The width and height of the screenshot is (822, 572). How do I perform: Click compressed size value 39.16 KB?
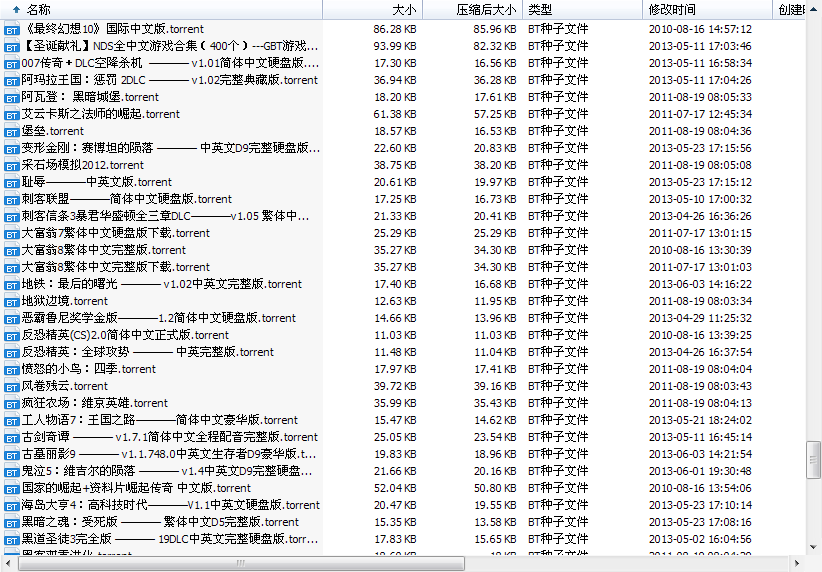point(495,386)
